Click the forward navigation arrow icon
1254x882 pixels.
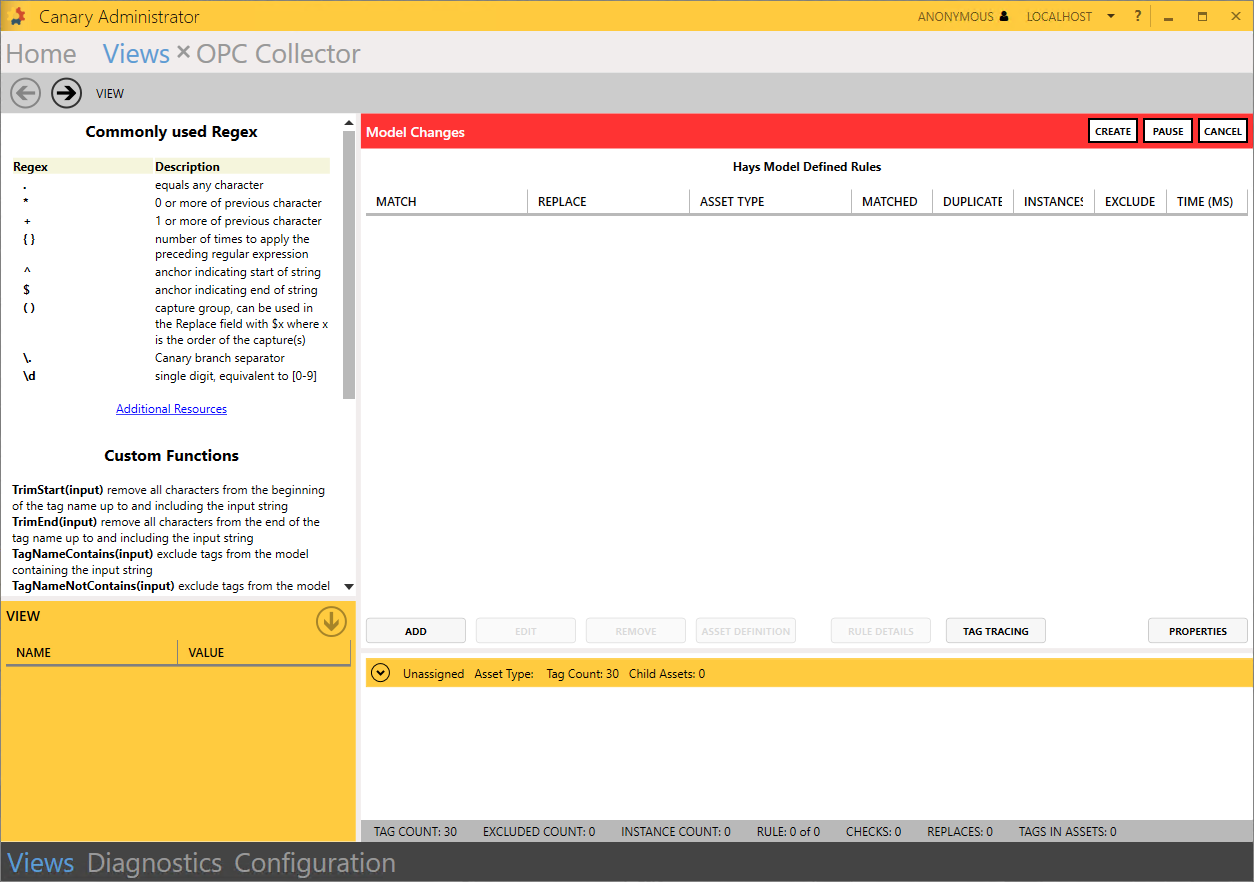tap(66, 93)
